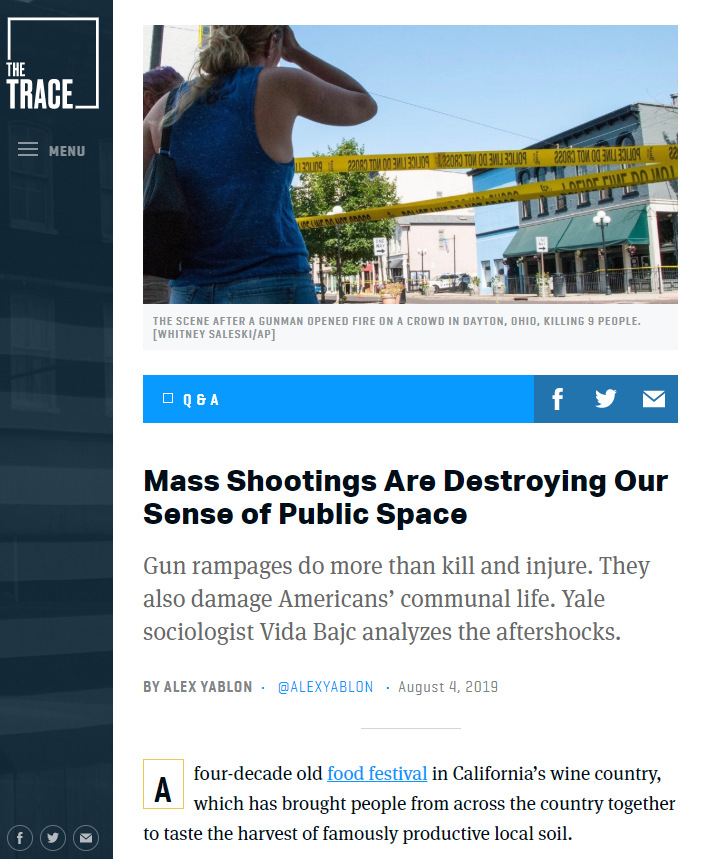
Task: Click the MENU label in the sidebar
Action: (67, 151)
